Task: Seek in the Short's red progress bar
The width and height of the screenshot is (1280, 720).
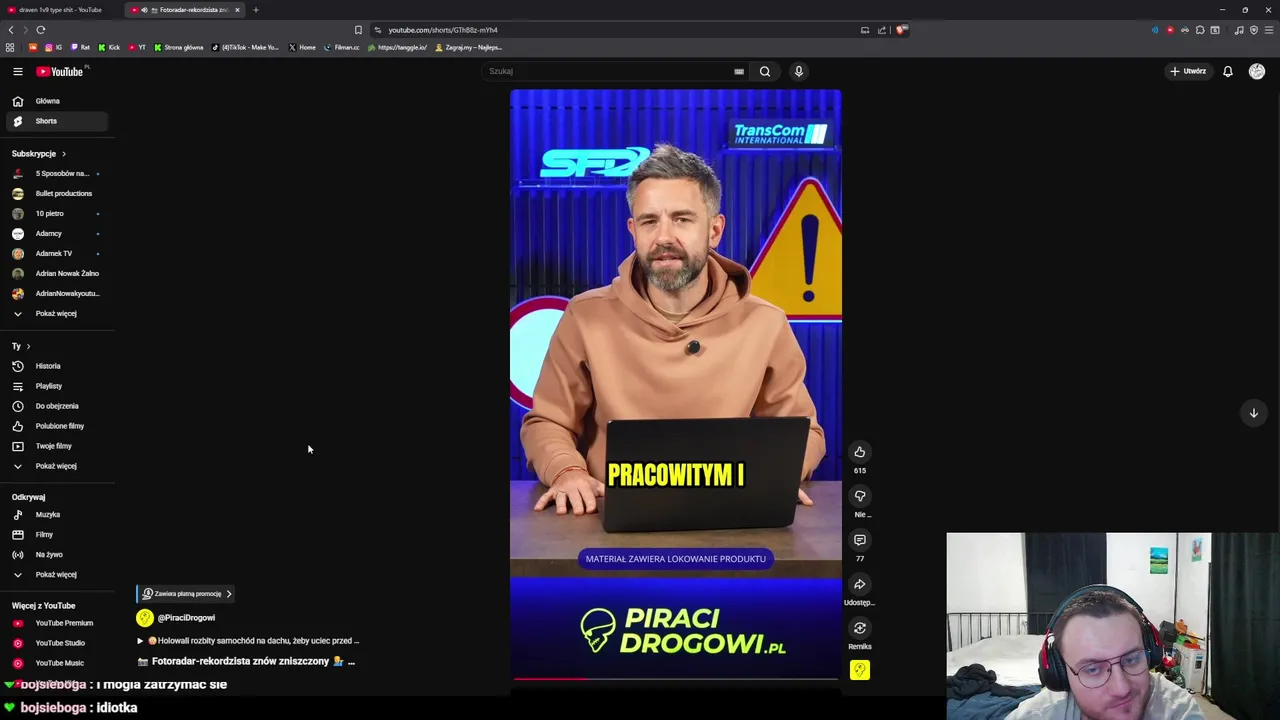Action: (675, 678)
